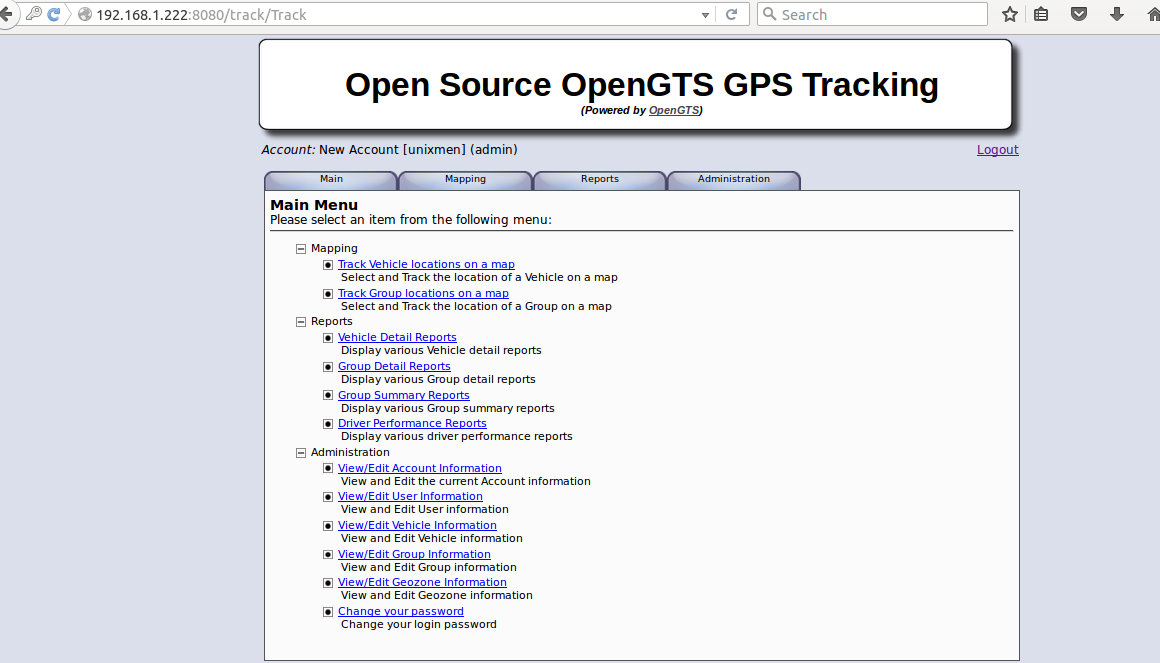Click the bullet icon beside View/Edit Geozone Information

(328, 583)
